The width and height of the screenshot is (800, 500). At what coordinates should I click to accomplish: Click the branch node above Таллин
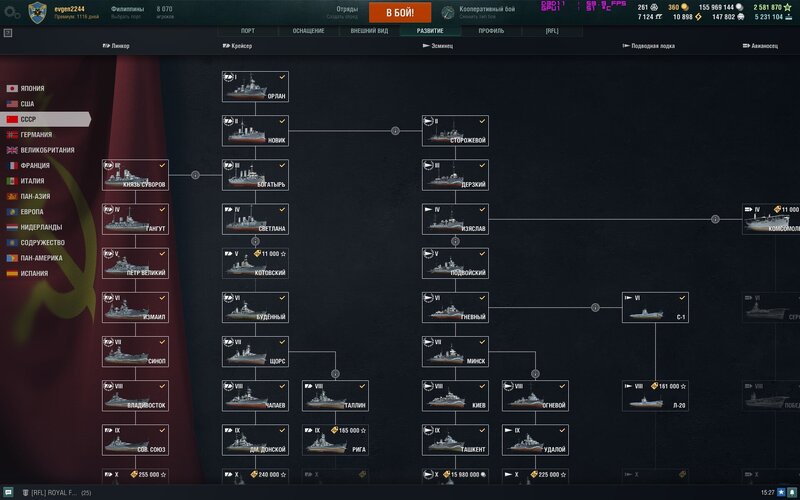point(335,374)
